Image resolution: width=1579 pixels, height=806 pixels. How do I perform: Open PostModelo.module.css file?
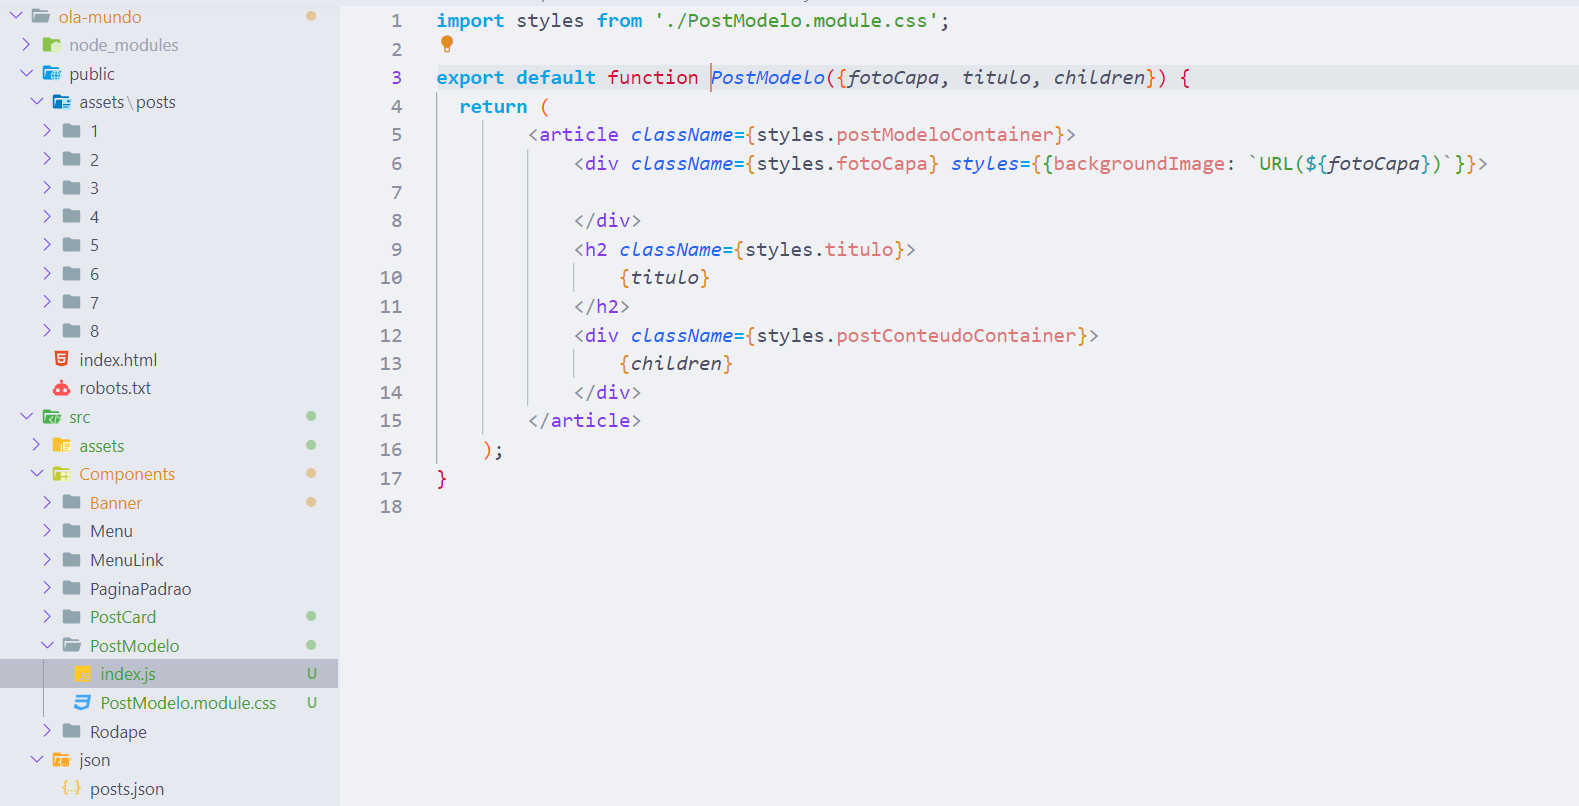pyautogui.click(x=188, y=703)
